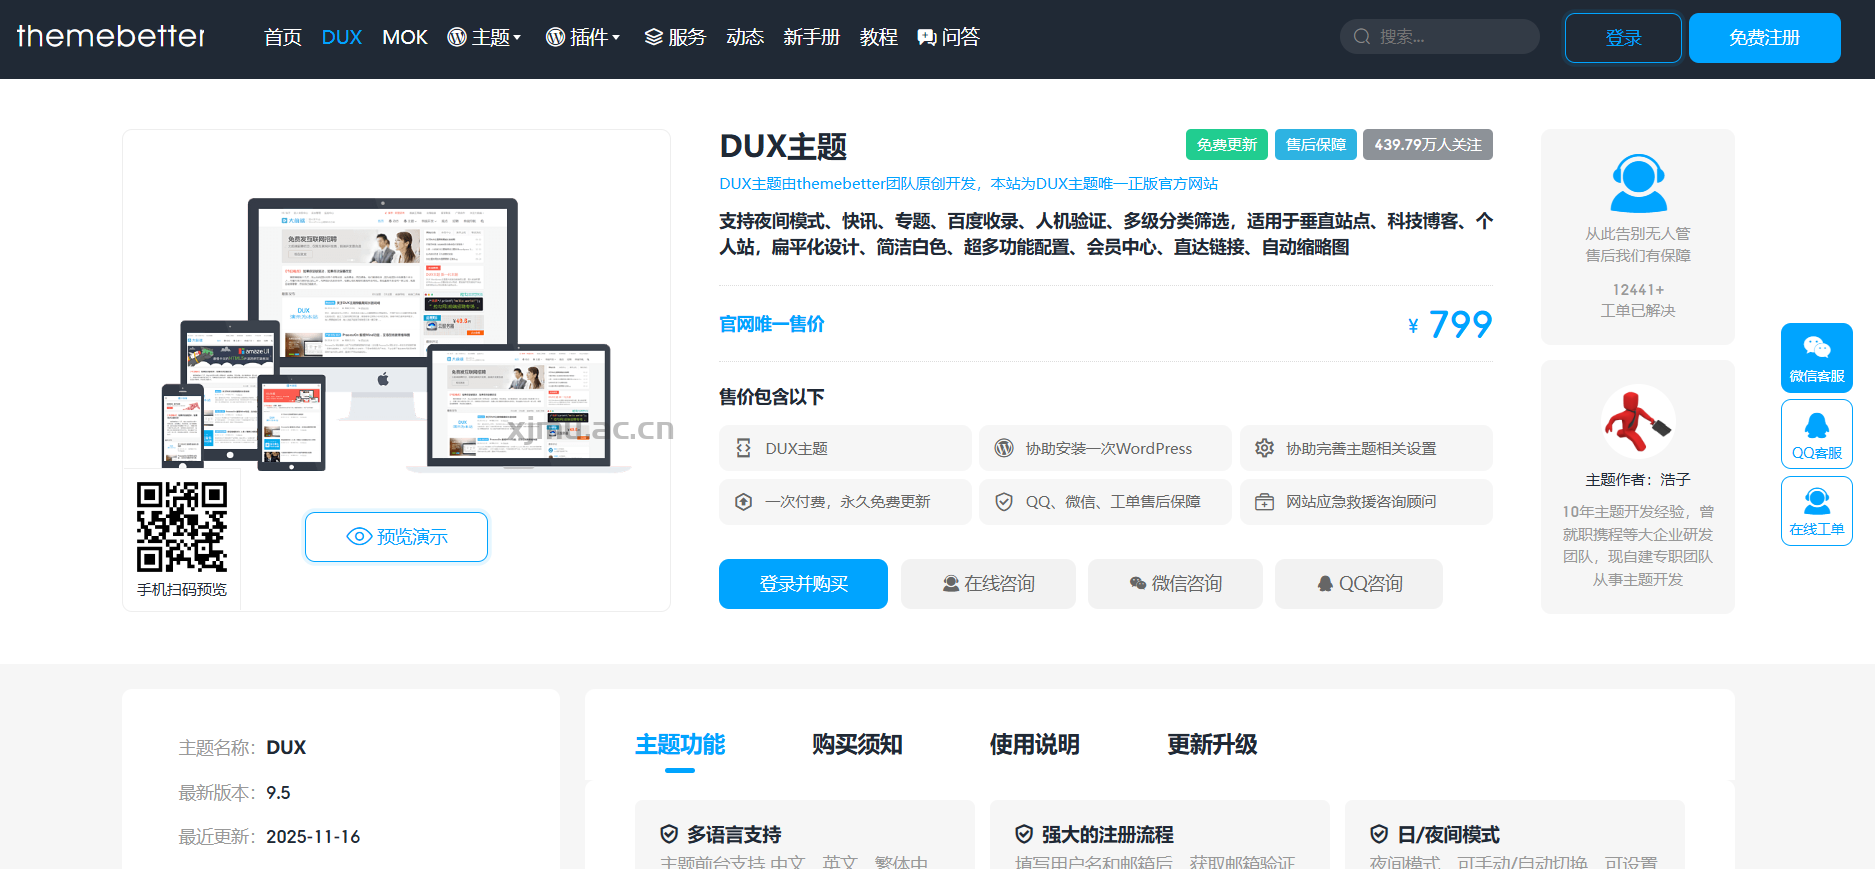Expand the 插件 dropdown menu

(x=583, y=38)
